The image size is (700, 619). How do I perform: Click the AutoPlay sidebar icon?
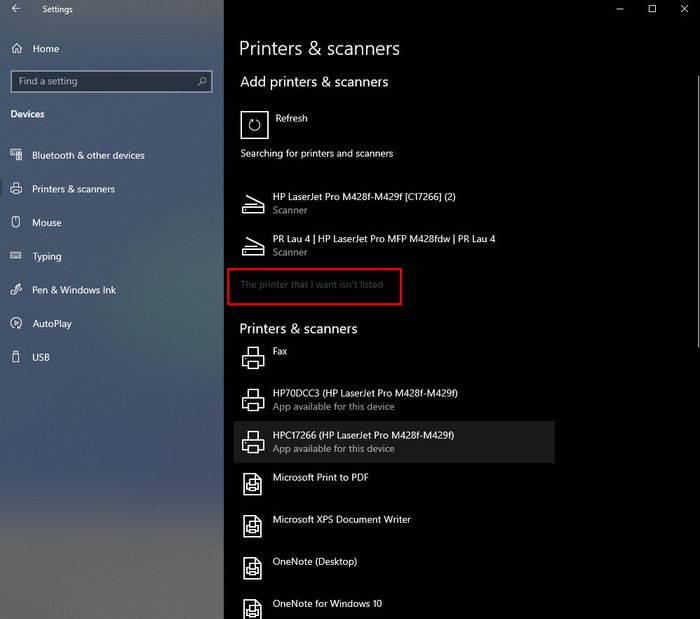[x=16, y=323]
